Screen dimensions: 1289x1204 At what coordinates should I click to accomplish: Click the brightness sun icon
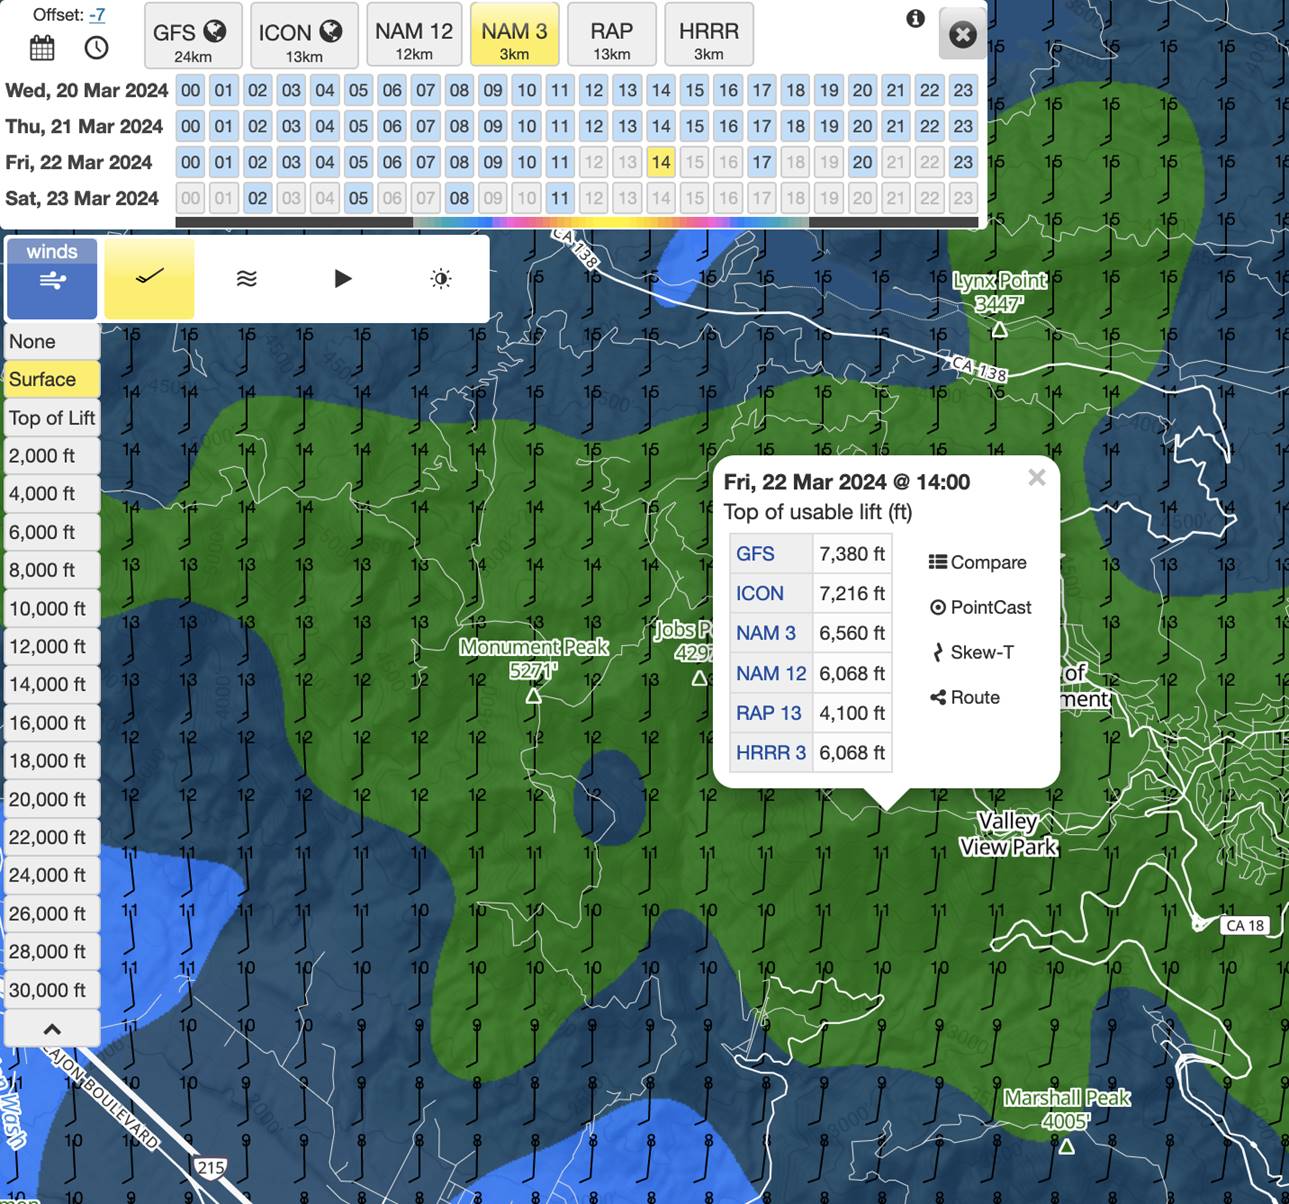pyautogui.click(x=441, y=278)
